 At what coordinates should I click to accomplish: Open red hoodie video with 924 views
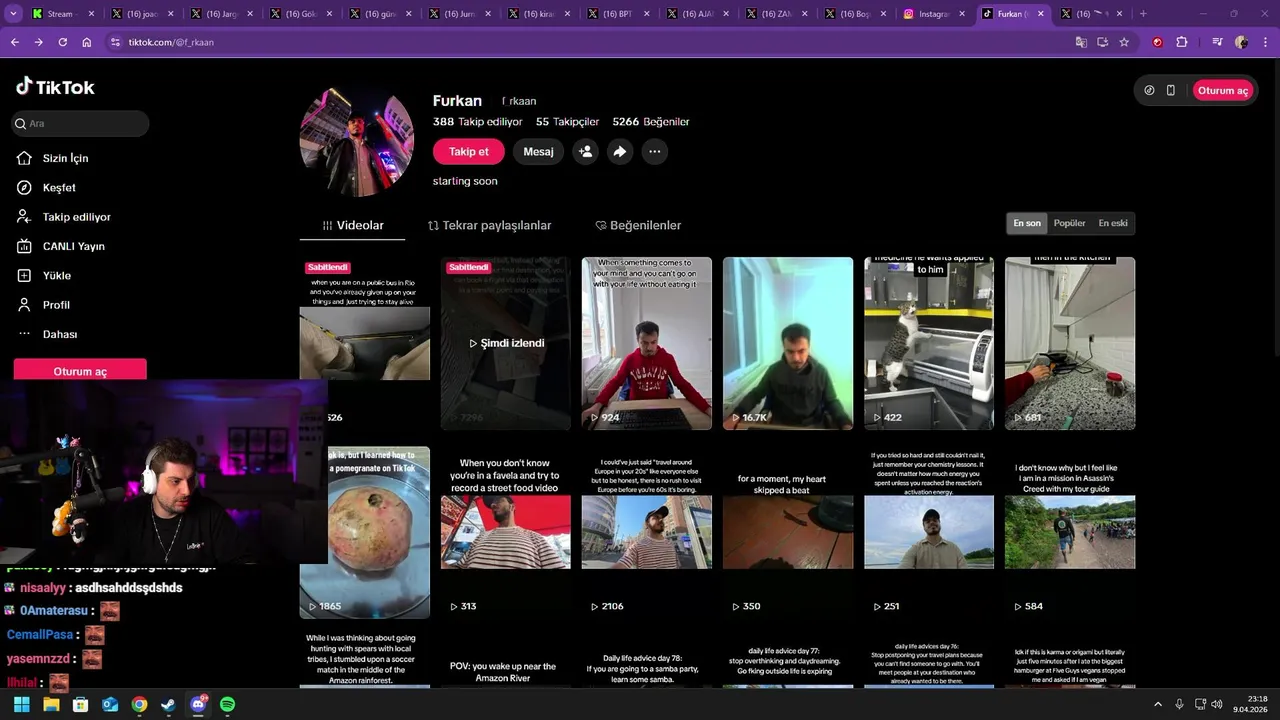tap(647, 343)
